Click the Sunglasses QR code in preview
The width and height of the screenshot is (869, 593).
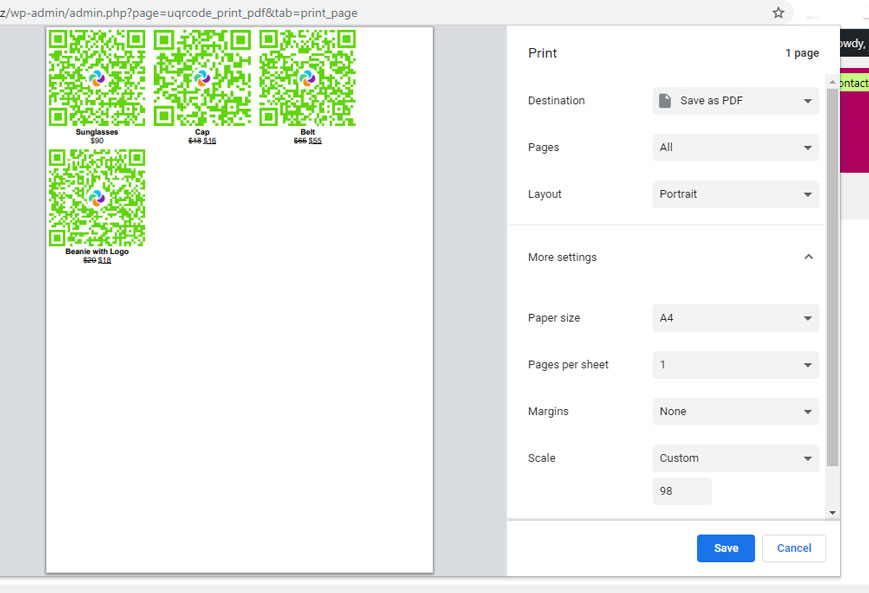97,78
